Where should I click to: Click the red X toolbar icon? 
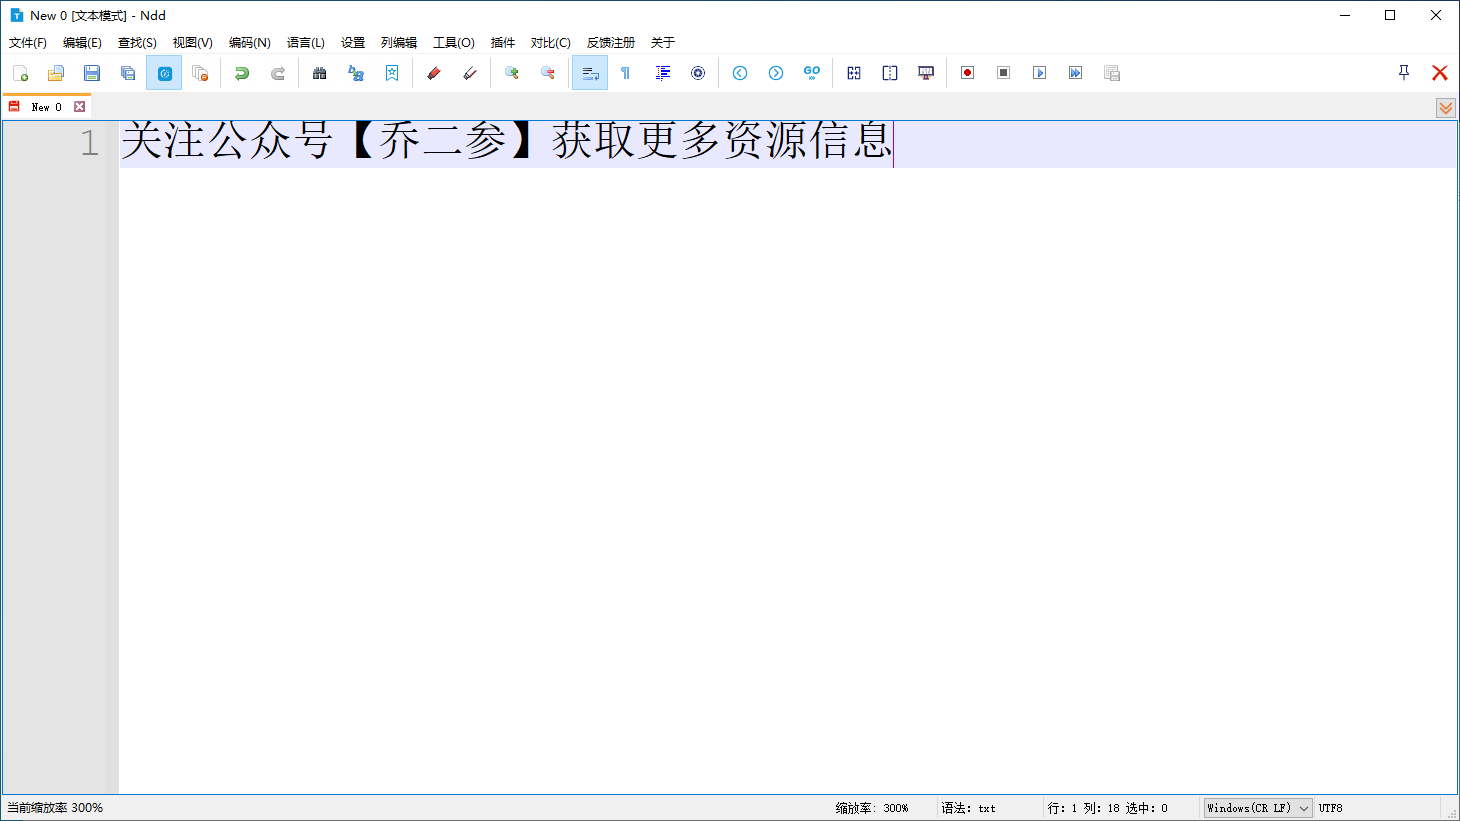point(1440,73)
